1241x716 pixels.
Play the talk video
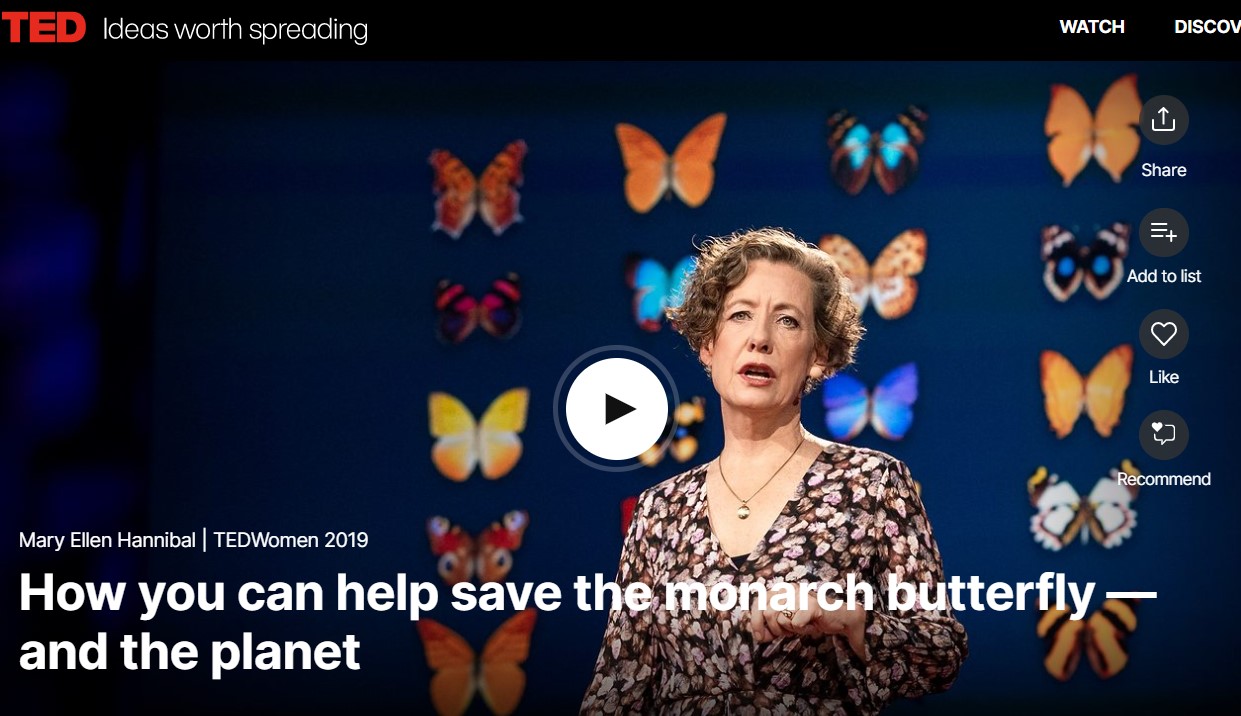coord(617,408)
